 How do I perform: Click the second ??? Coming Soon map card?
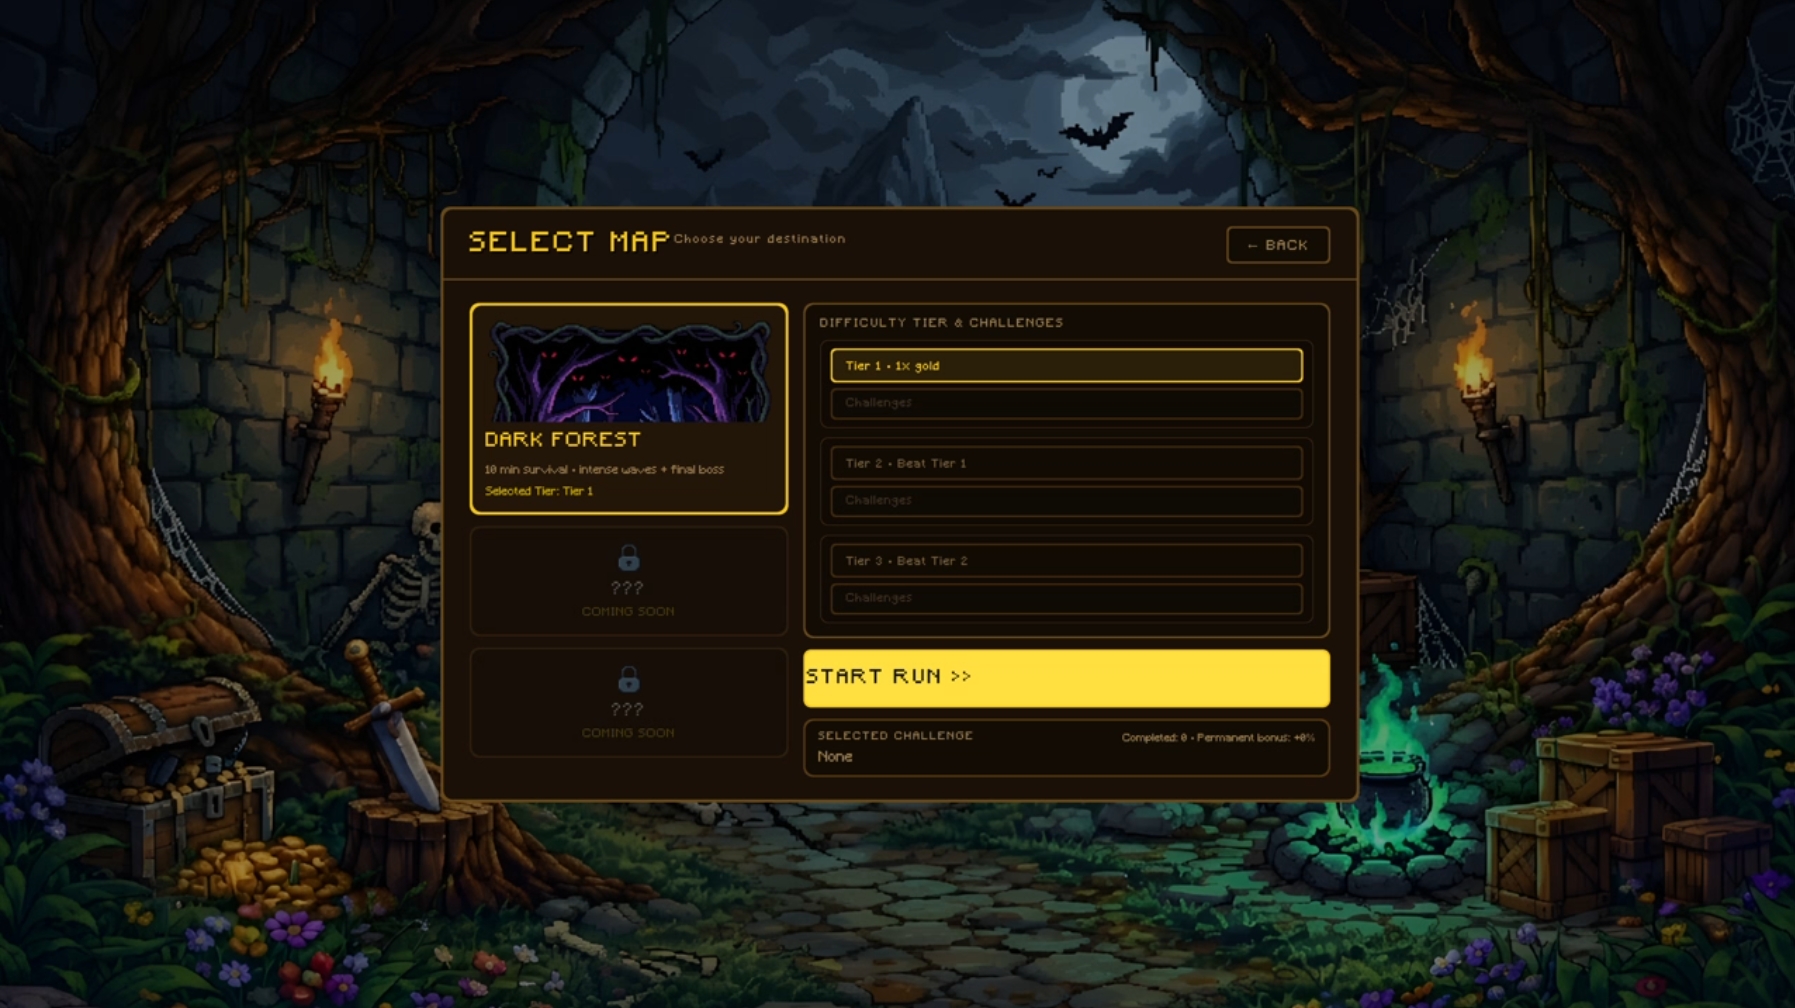[629, 703]
